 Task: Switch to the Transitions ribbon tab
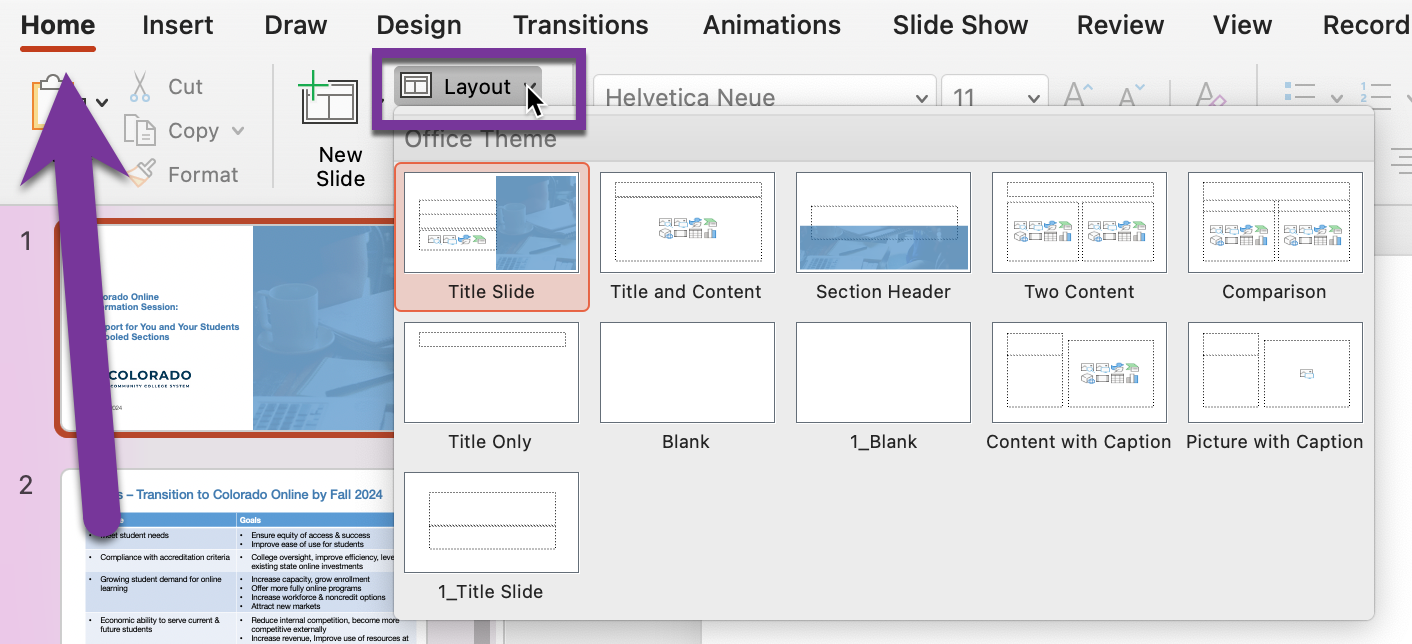coord(580,25)
